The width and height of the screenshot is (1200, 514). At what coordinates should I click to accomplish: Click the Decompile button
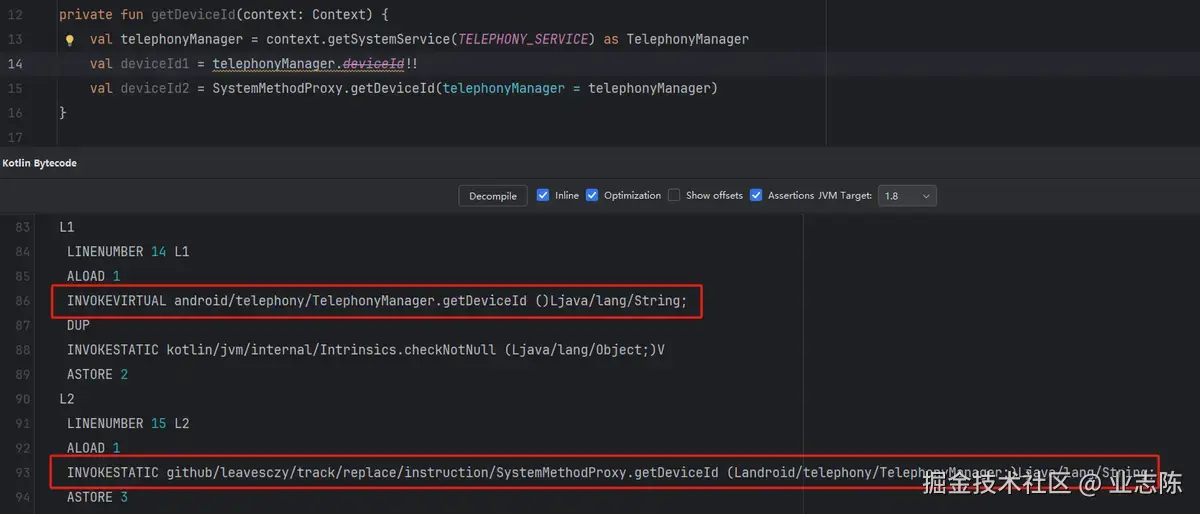(493, 196)
